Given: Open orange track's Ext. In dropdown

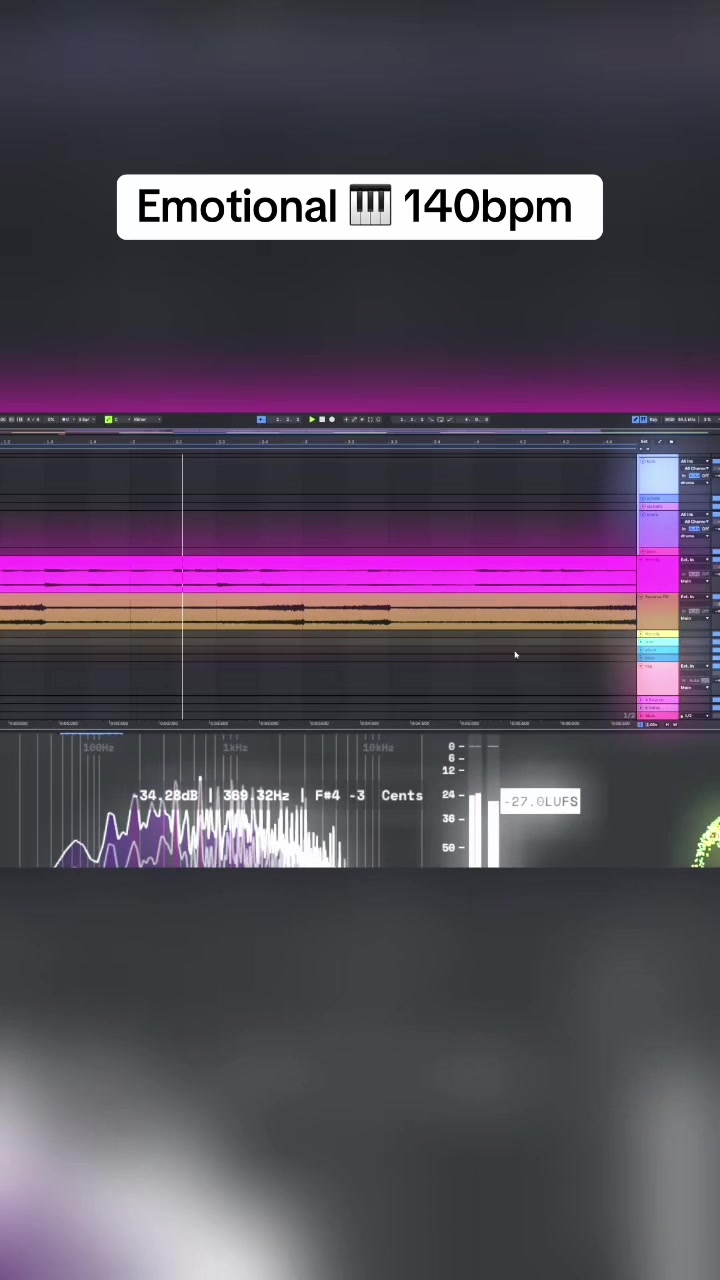Looking at the screenshot, I should (x=695, y=597).
